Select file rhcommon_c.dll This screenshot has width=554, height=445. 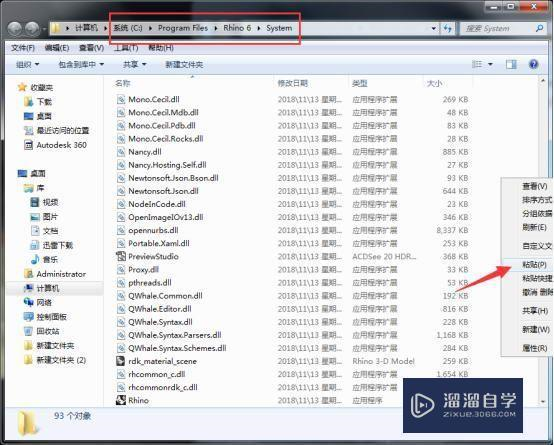click(x=157, y=374)
